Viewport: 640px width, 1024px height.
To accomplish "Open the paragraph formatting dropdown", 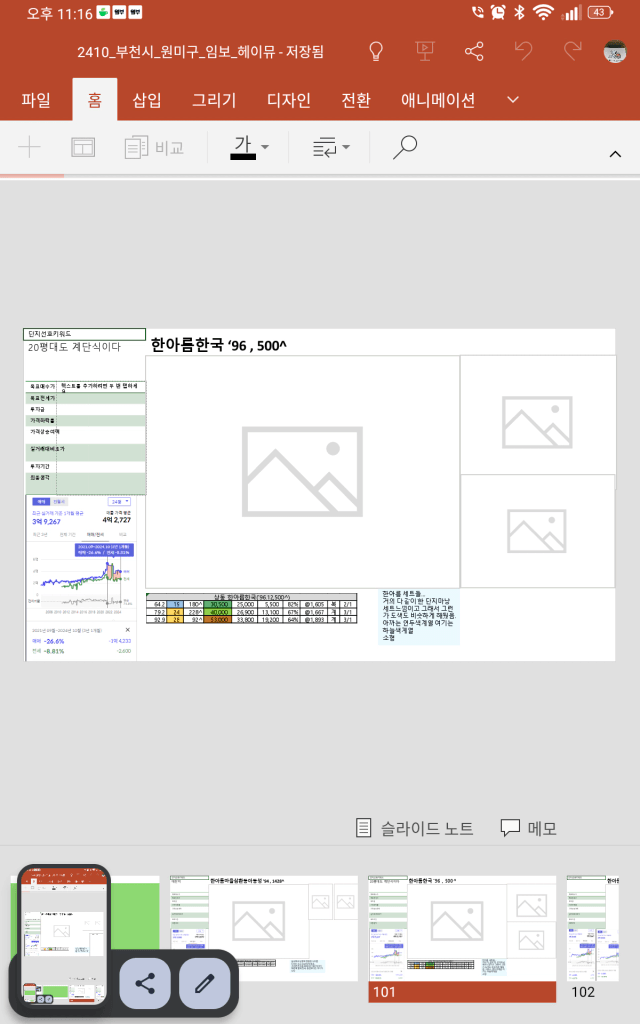I will (x=330, y=147).
